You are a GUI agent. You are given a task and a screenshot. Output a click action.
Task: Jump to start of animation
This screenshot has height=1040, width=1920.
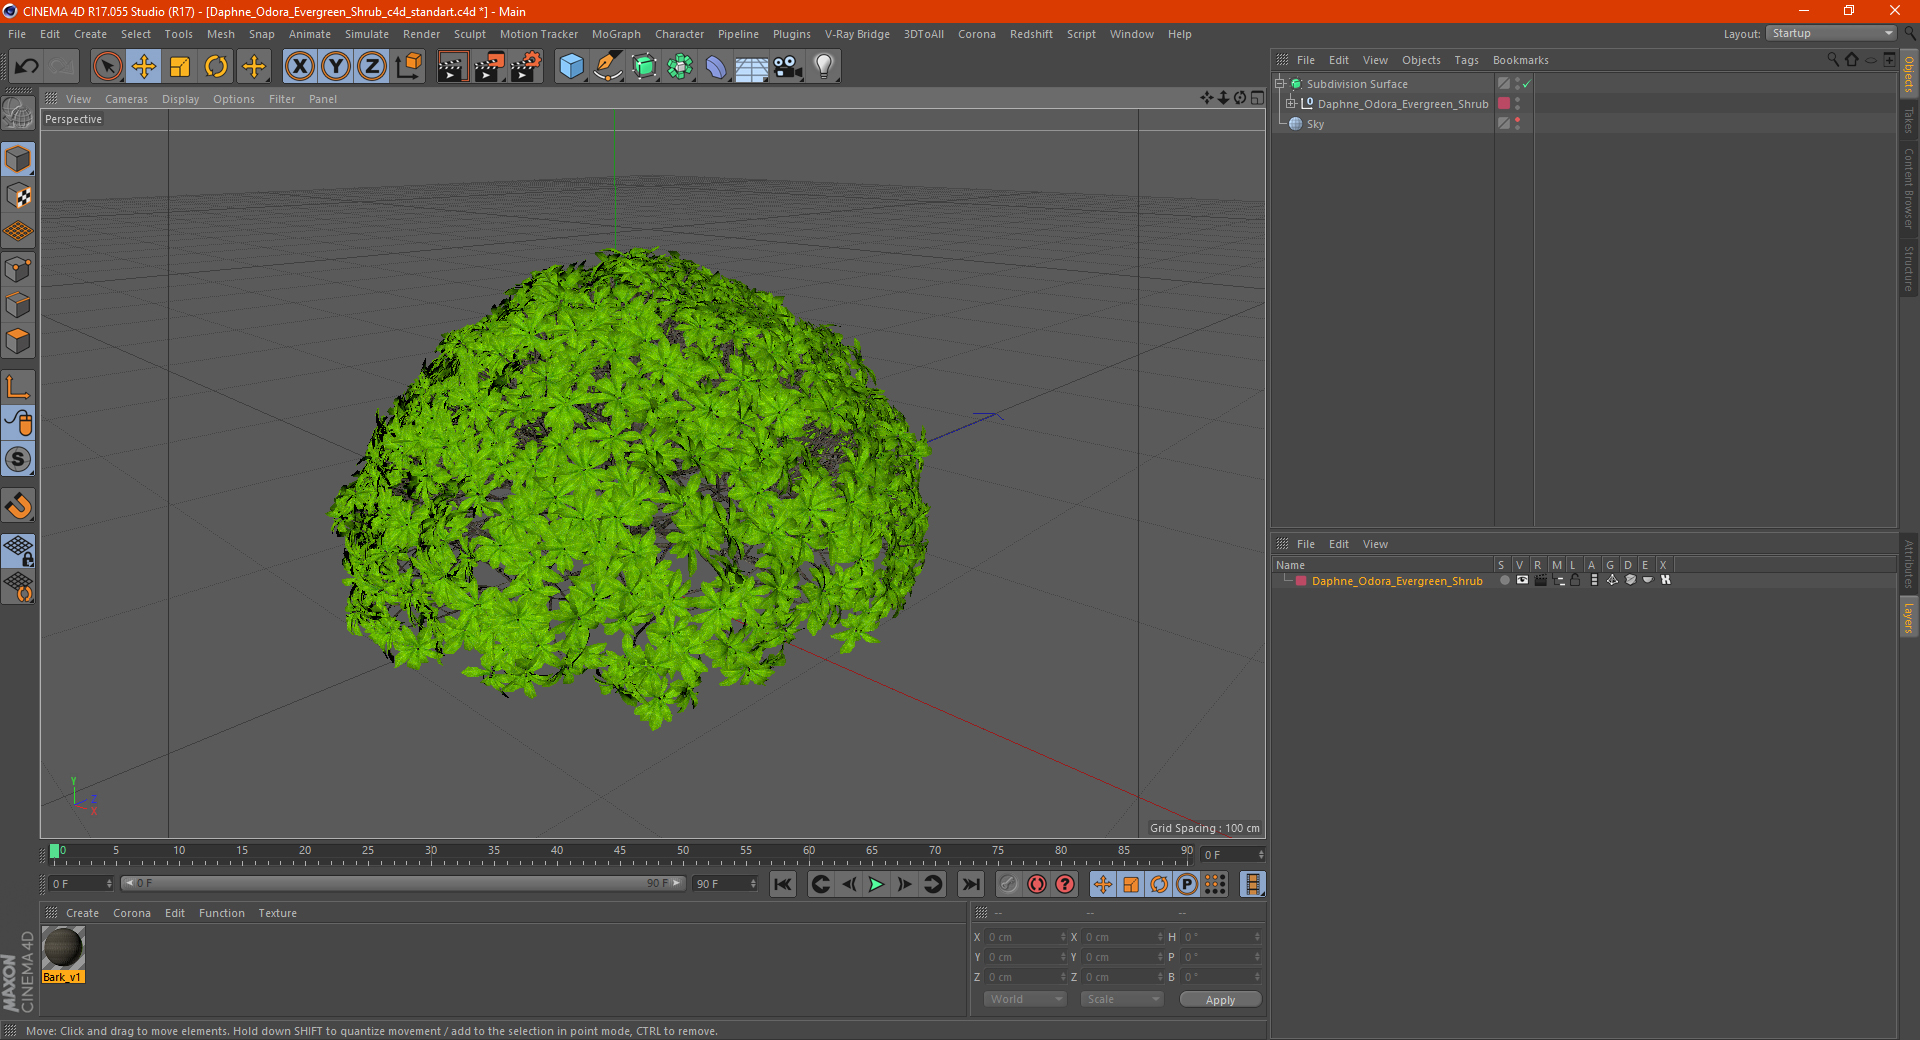(x=783, y=884)
